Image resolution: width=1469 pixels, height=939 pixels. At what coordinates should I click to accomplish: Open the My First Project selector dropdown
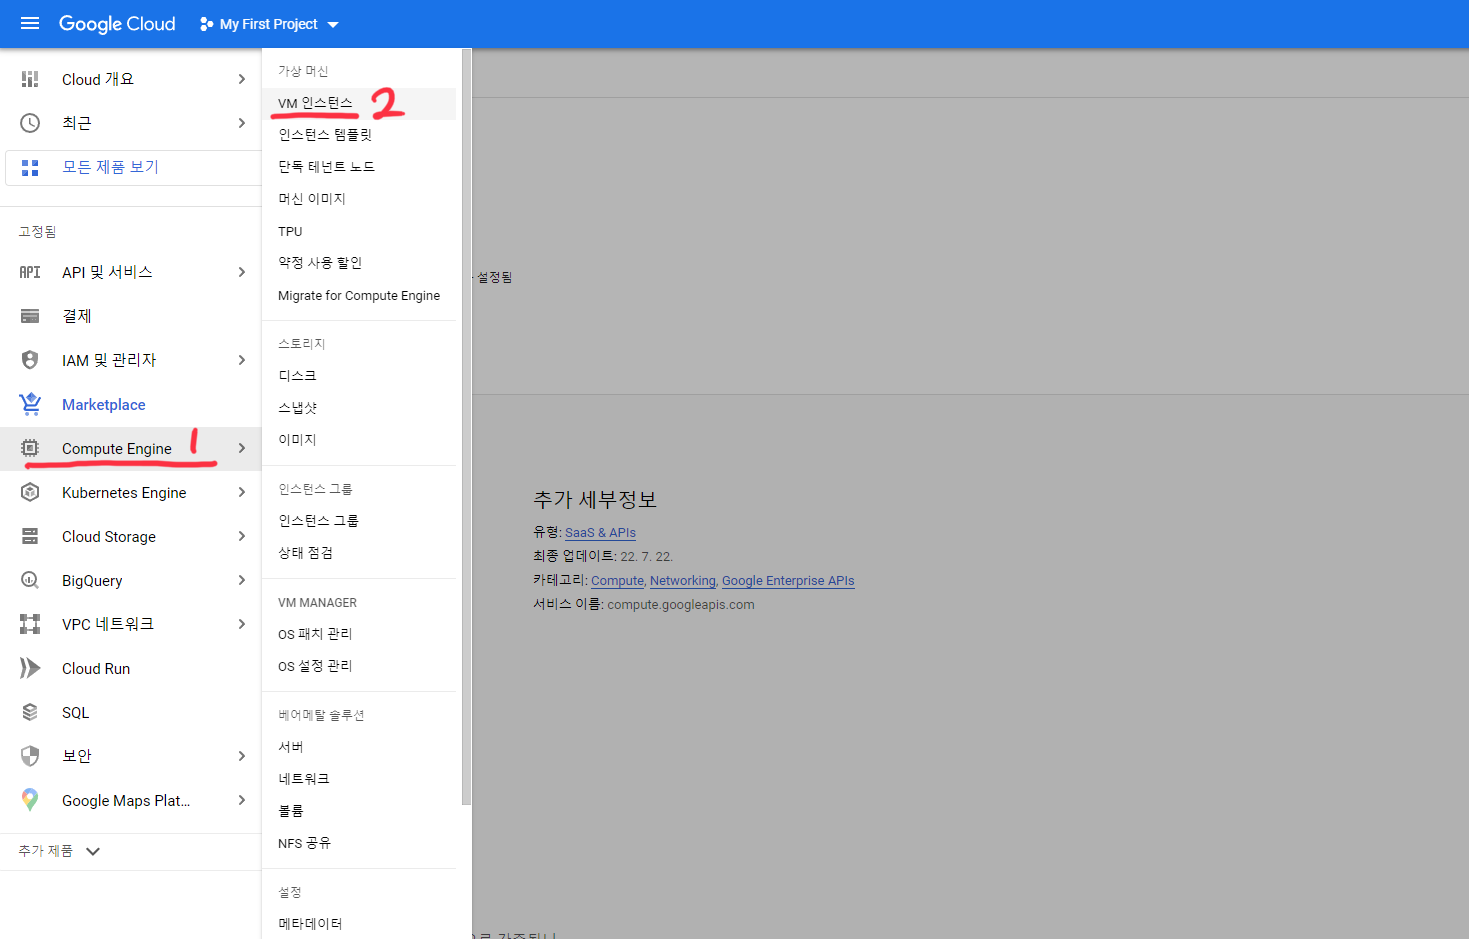269,24
